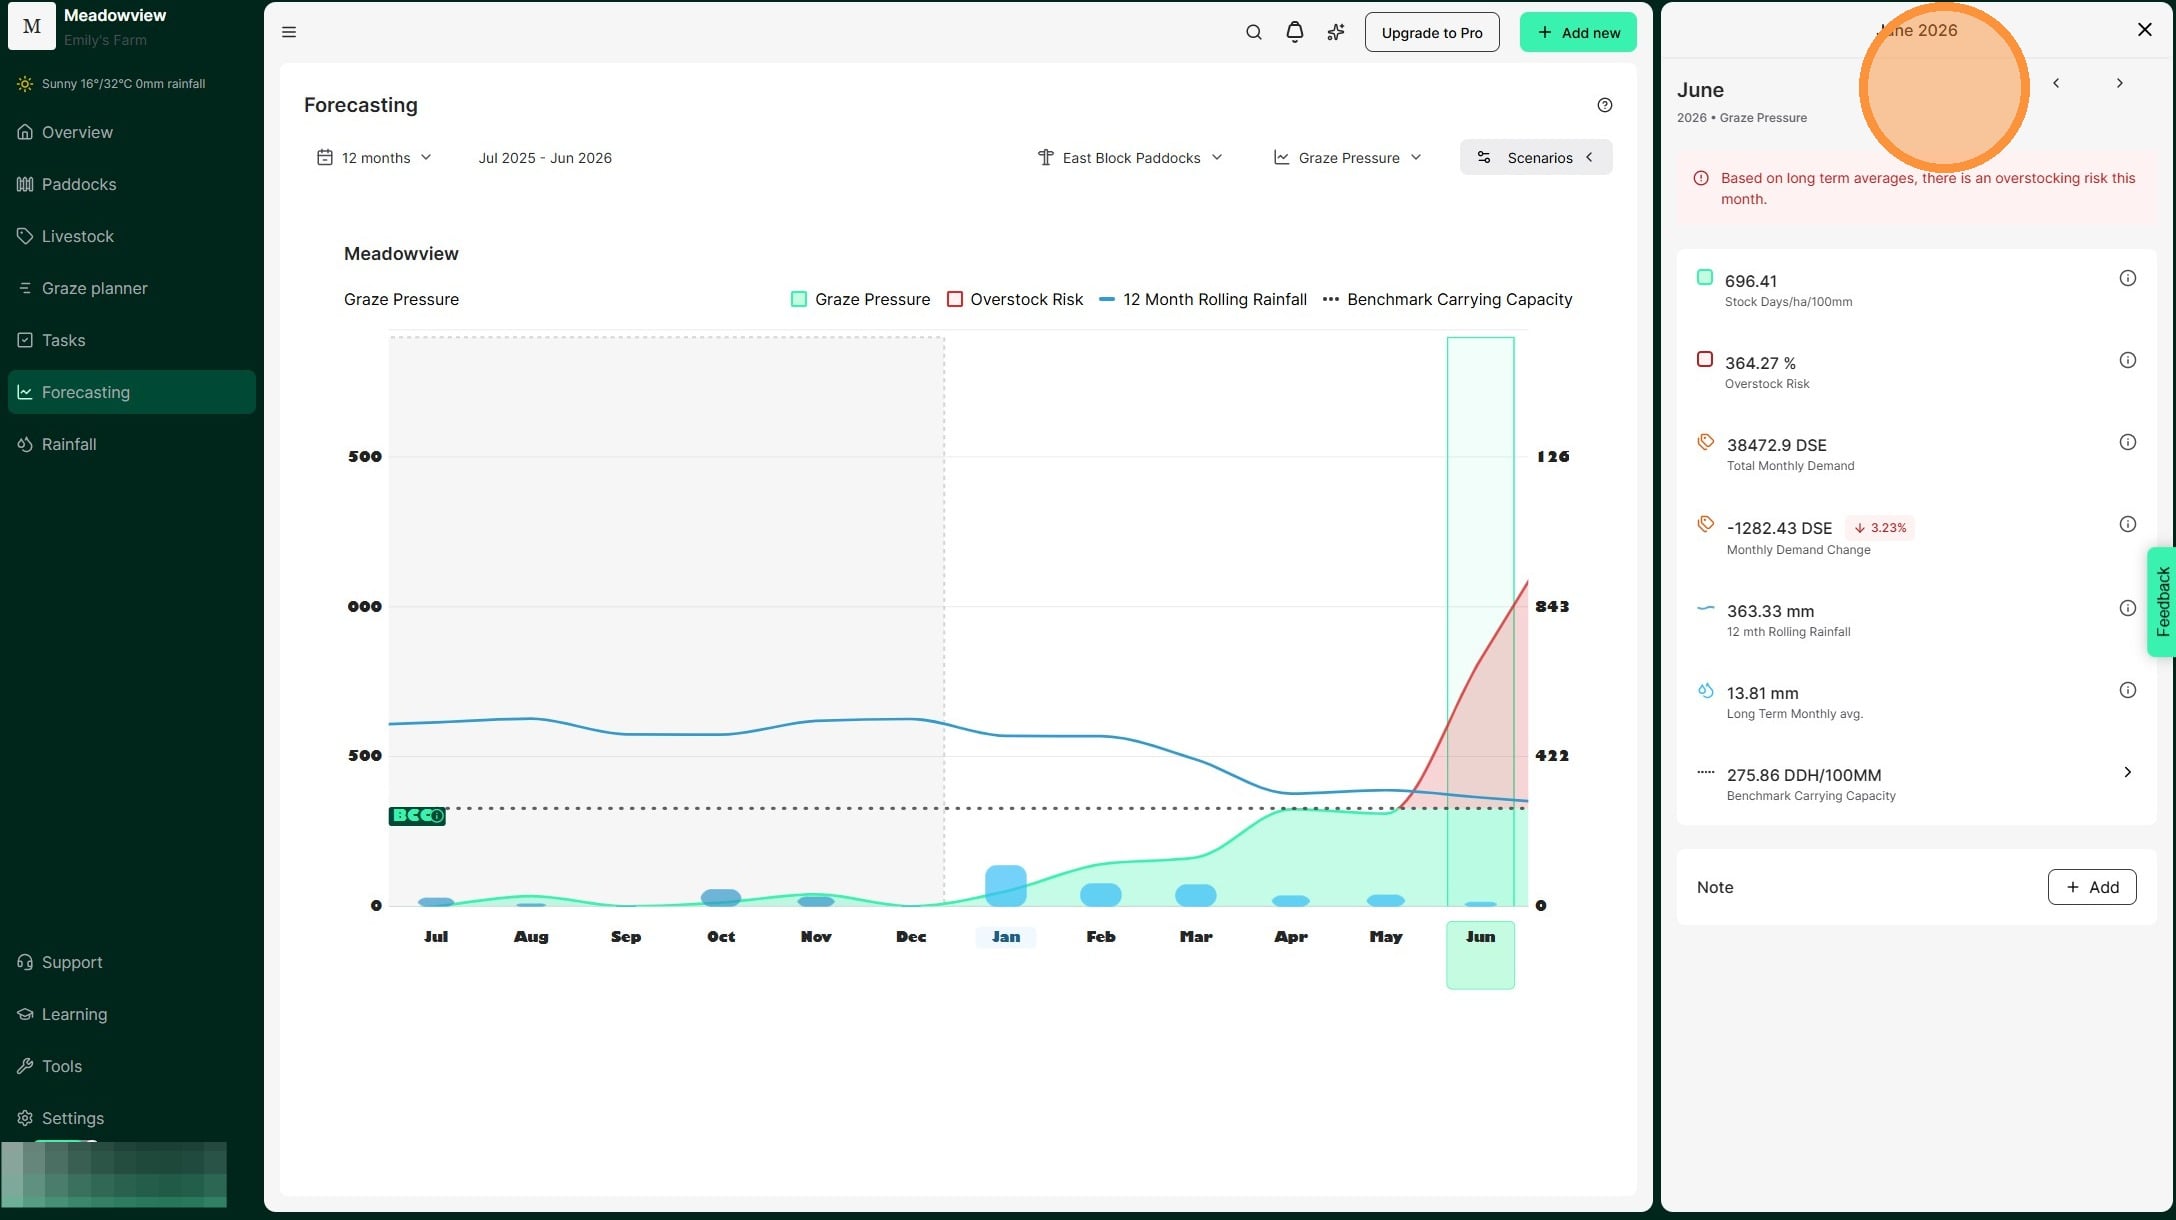Expand Benchmark Carrying Capacity row chevron

pos(2127,772)
